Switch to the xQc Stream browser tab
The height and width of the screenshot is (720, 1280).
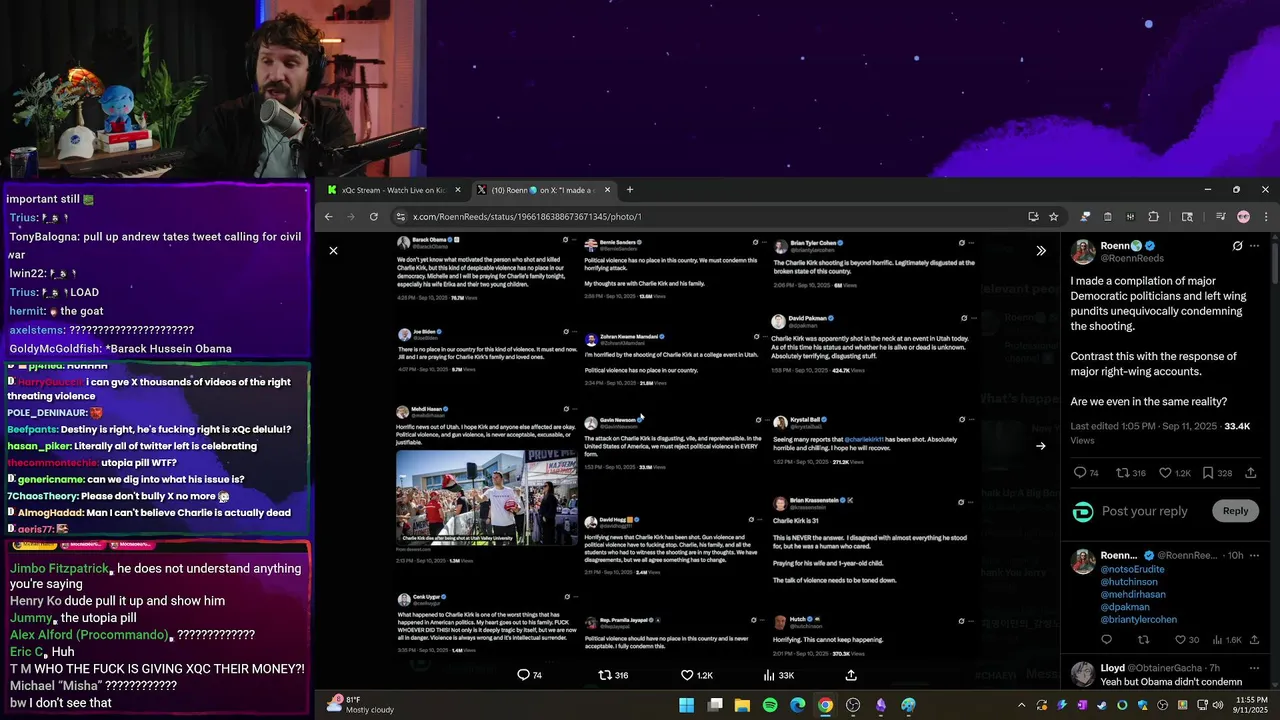coord(394,190)
